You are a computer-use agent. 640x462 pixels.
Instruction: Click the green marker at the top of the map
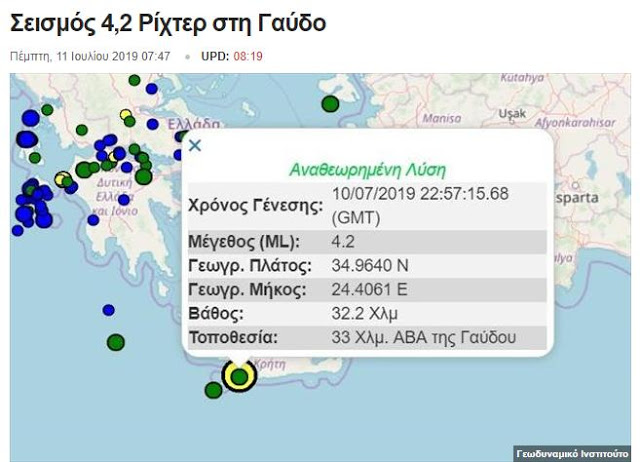pos(134,80)
